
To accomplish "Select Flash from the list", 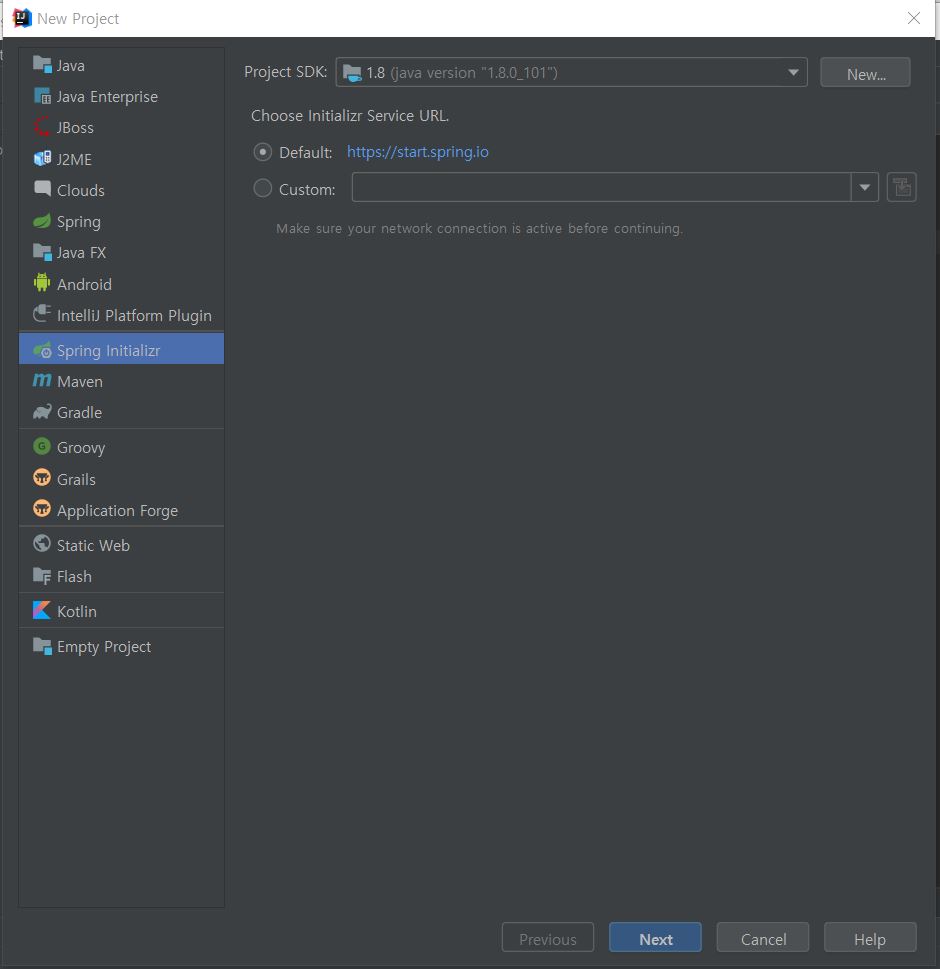I will pyautogui.click(x=122, y=576).
